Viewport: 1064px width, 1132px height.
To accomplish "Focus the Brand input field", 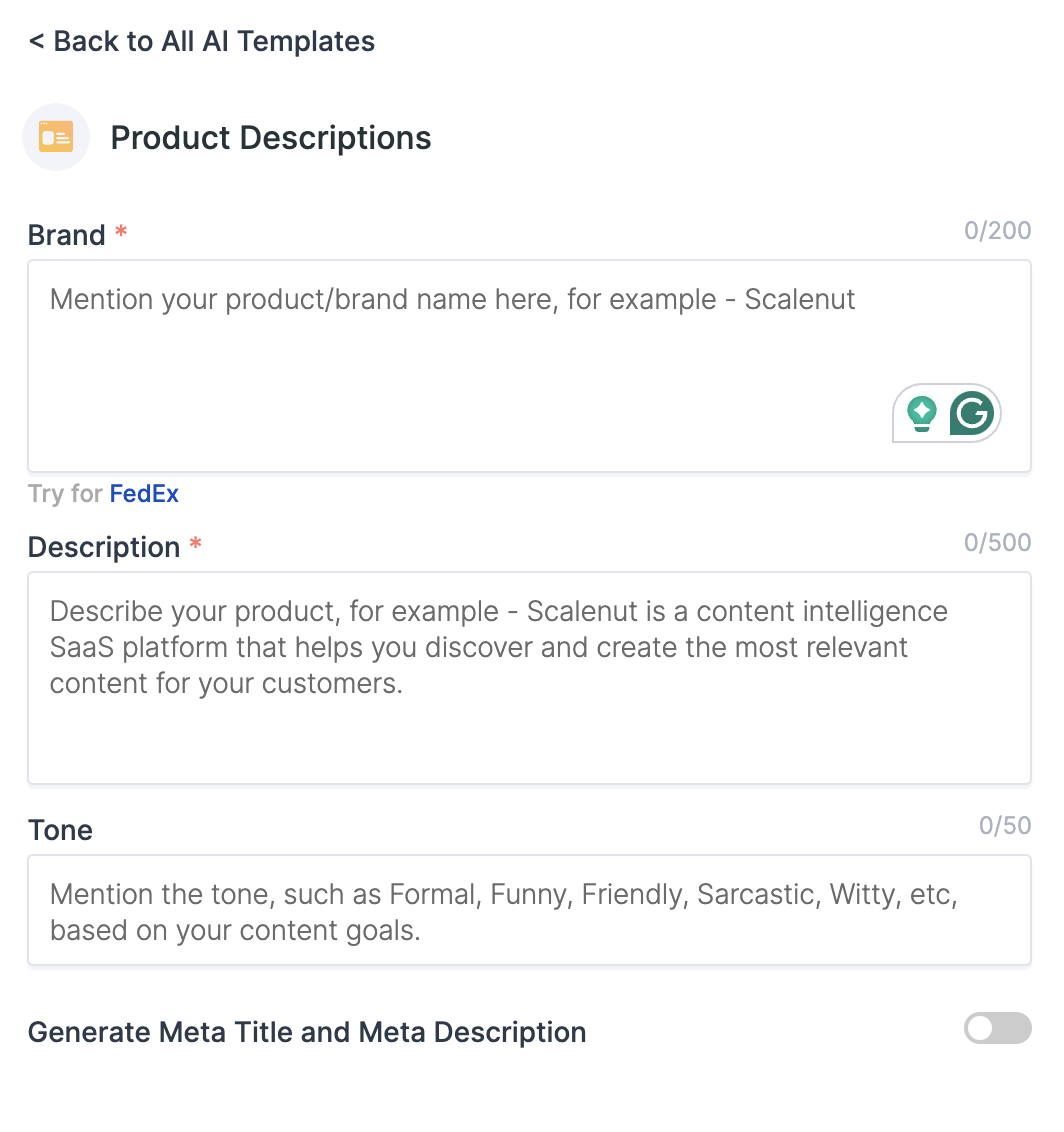I will point(529,366).
